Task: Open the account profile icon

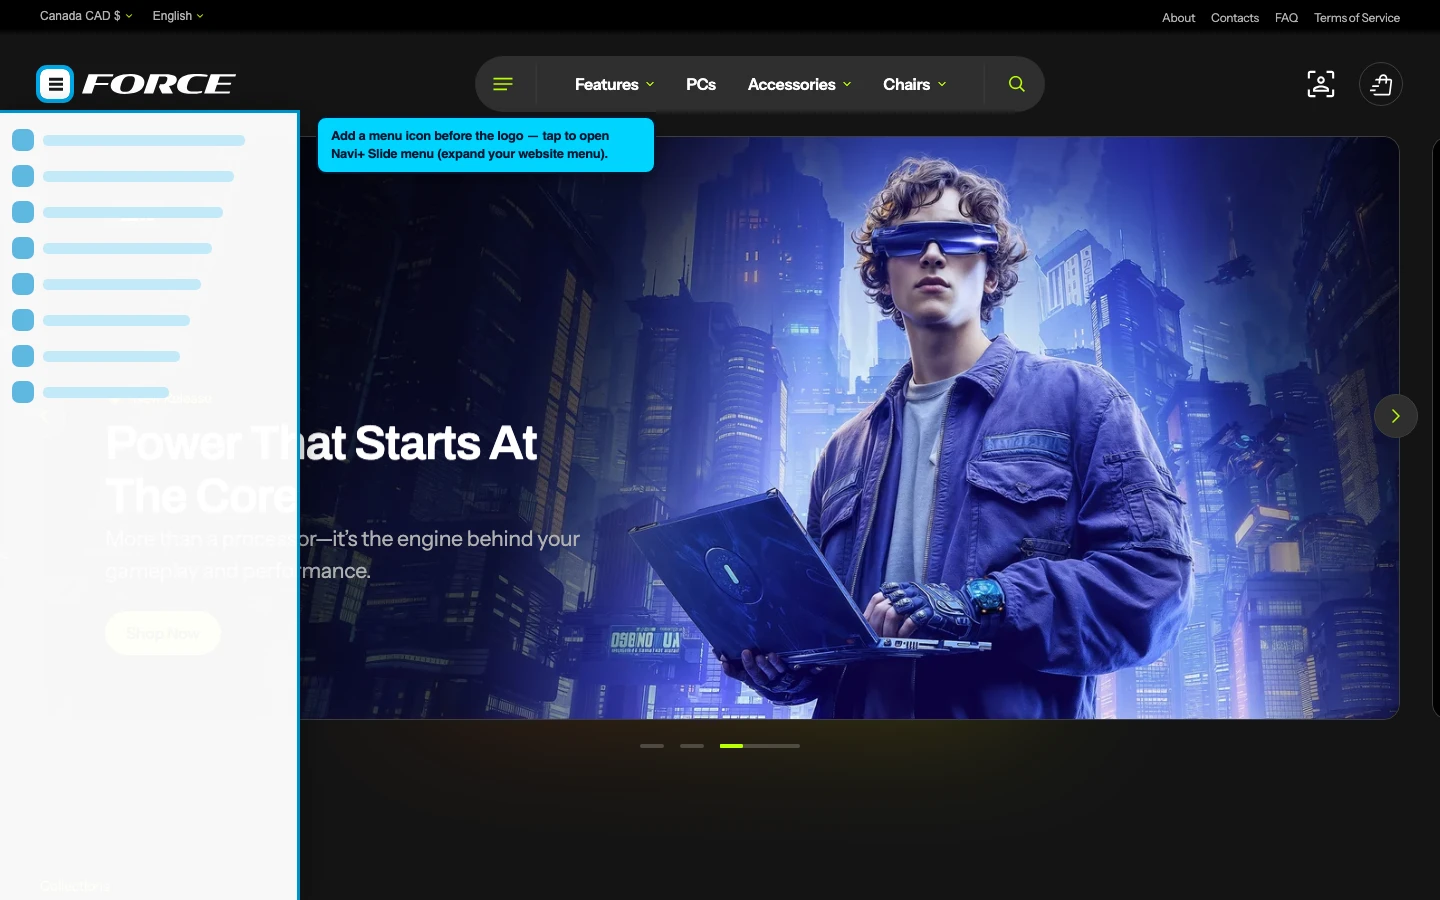Action: click(x=1321, y=84)
